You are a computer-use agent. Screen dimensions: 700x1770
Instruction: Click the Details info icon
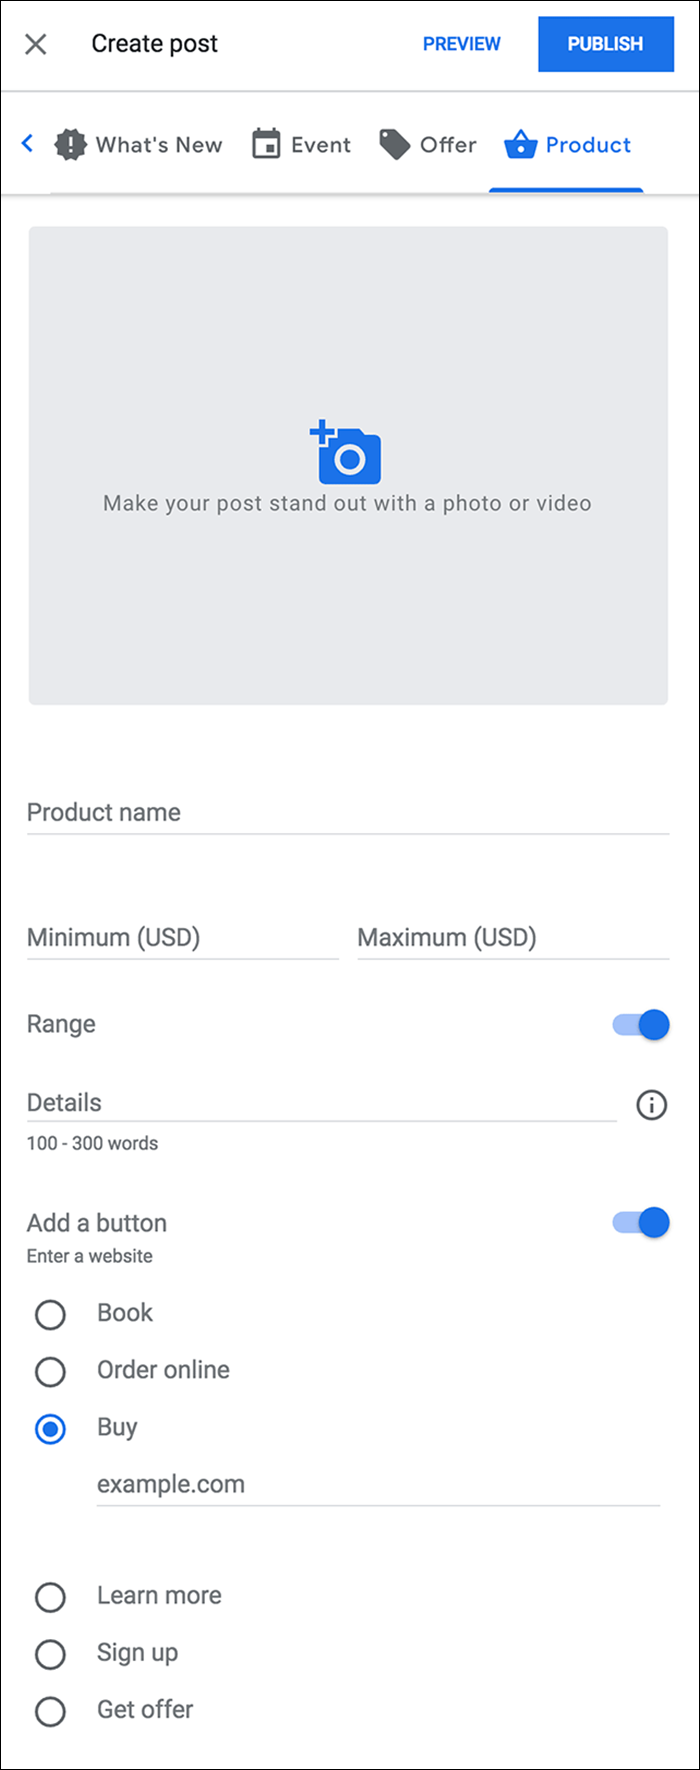652,1105
